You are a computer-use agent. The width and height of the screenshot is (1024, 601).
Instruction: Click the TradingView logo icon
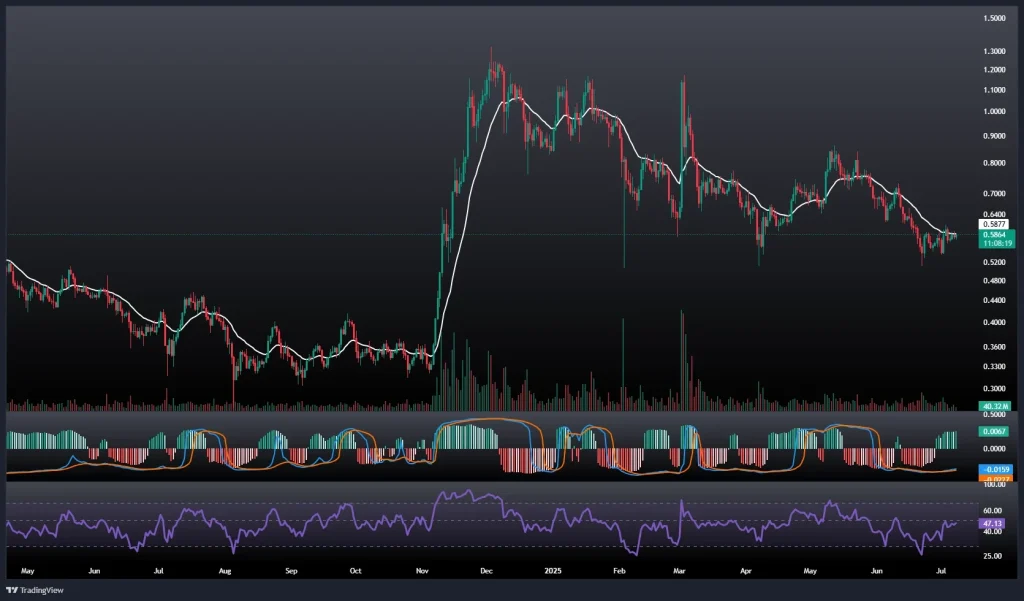click(x=13, y=589)
